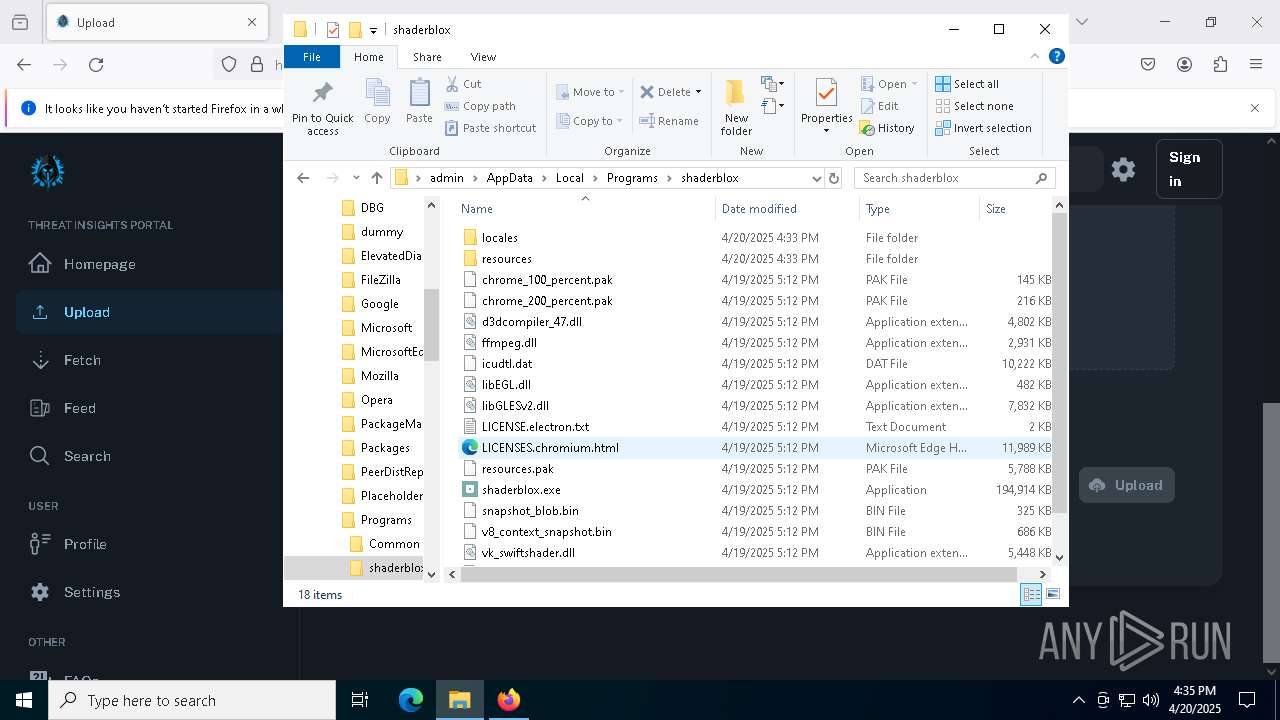Open Explorer Help question mark icon
The image size is (1280, 720).
(1056, 57)
